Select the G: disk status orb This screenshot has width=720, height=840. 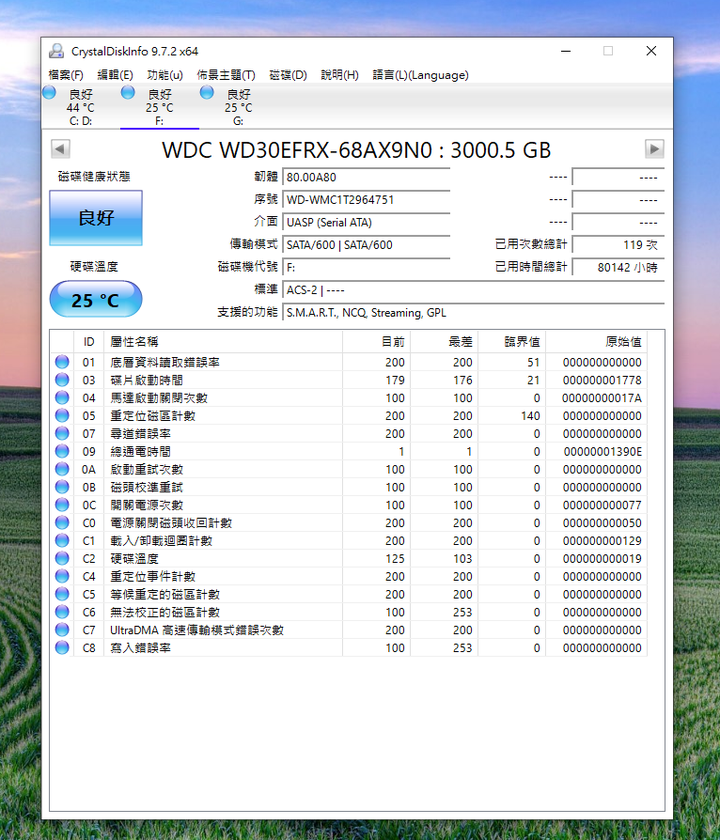pyautogui.click(x=207, y=93)
